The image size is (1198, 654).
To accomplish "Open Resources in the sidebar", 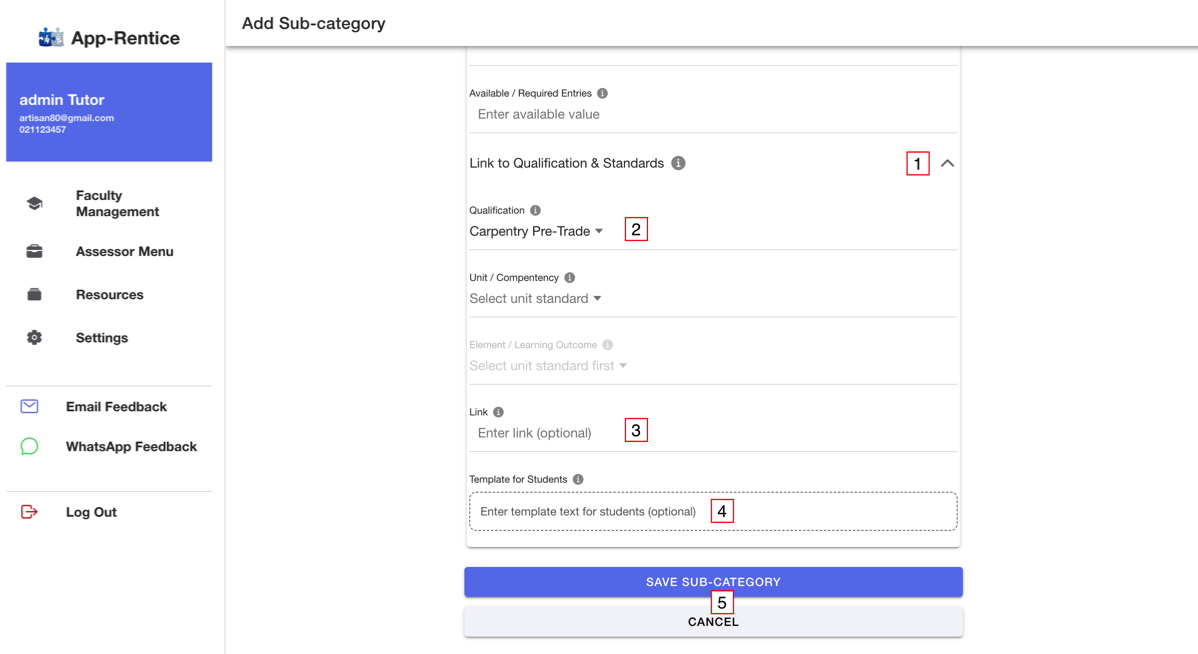I will pyautogui.click(x=109, y=294).
